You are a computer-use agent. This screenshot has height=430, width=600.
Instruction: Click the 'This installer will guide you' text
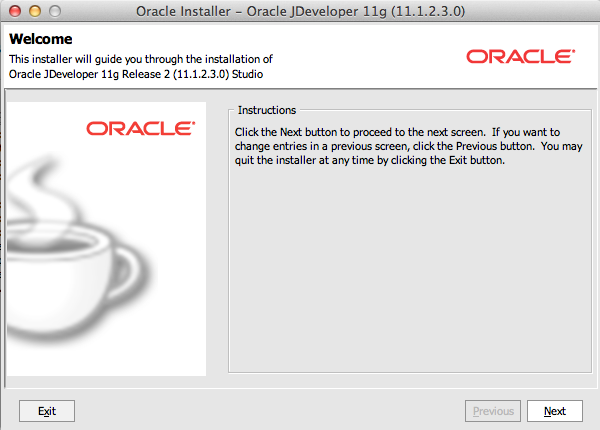140,59
